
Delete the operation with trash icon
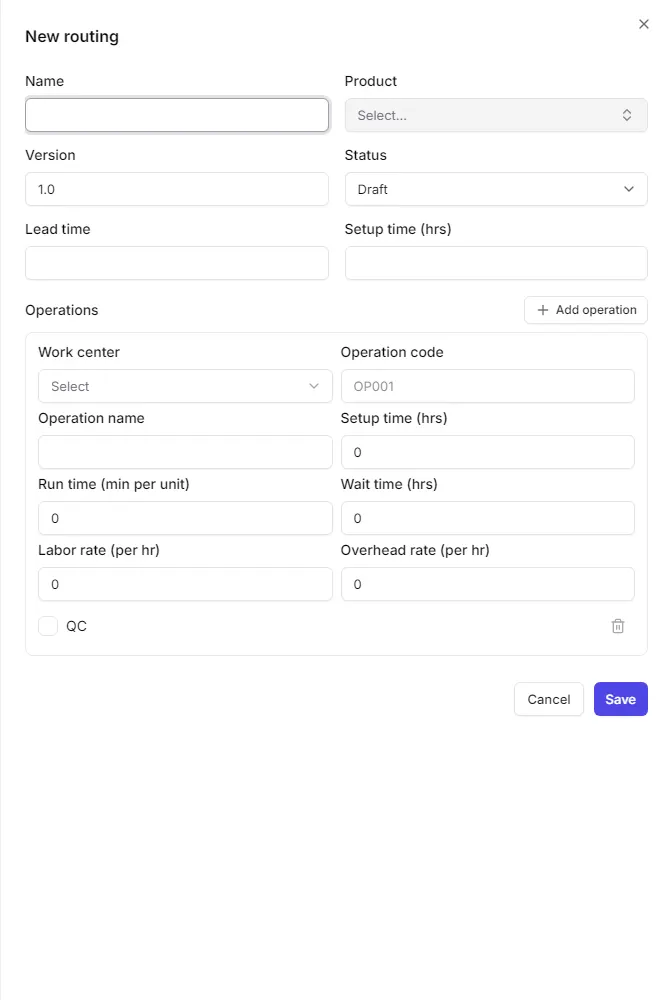click(x=617, y=626)
